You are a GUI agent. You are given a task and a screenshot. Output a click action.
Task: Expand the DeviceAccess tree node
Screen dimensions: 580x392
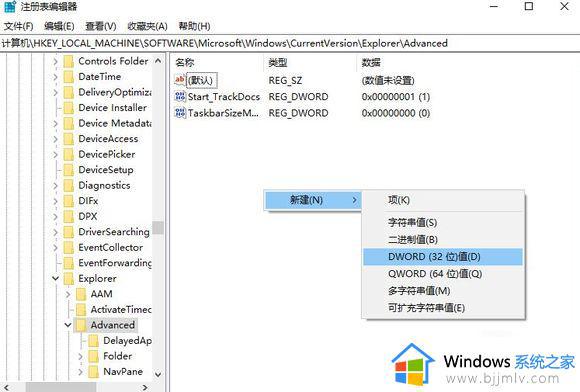(55, 139)
